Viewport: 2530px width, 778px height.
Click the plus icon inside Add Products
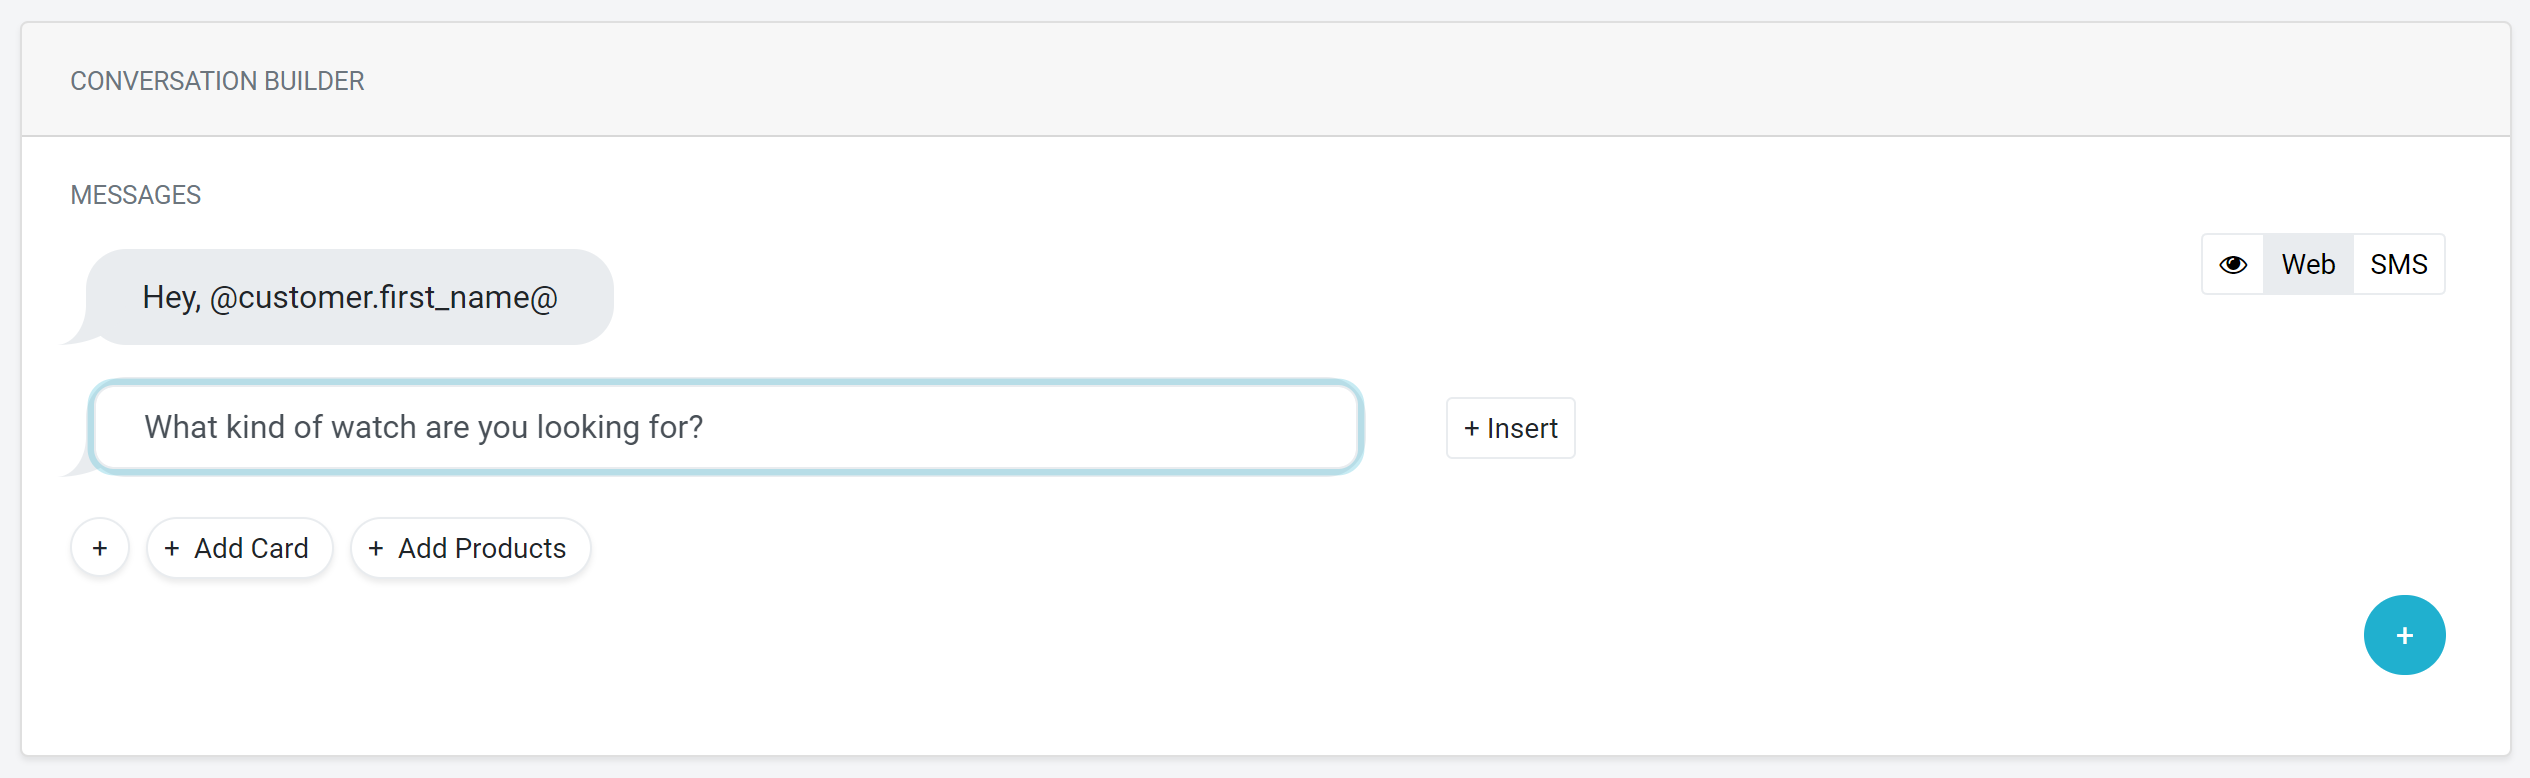tap(376, 549)
